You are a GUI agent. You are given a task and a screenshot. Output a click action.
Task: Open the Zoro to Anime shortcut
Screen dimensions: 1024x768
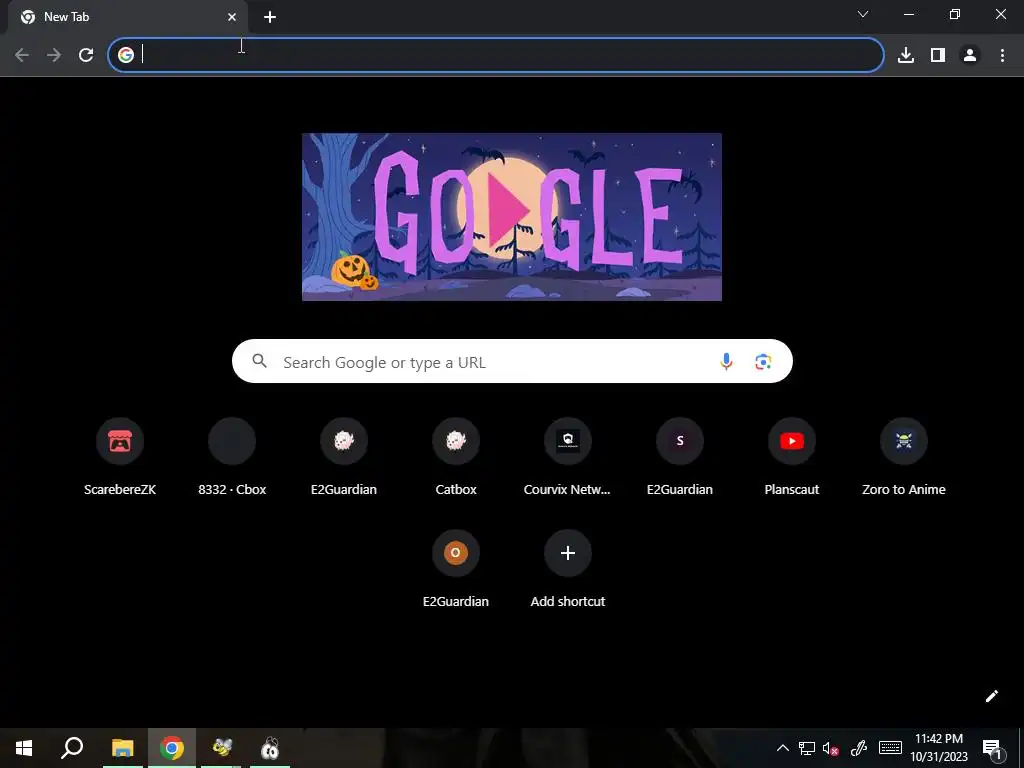coord(904,458)
